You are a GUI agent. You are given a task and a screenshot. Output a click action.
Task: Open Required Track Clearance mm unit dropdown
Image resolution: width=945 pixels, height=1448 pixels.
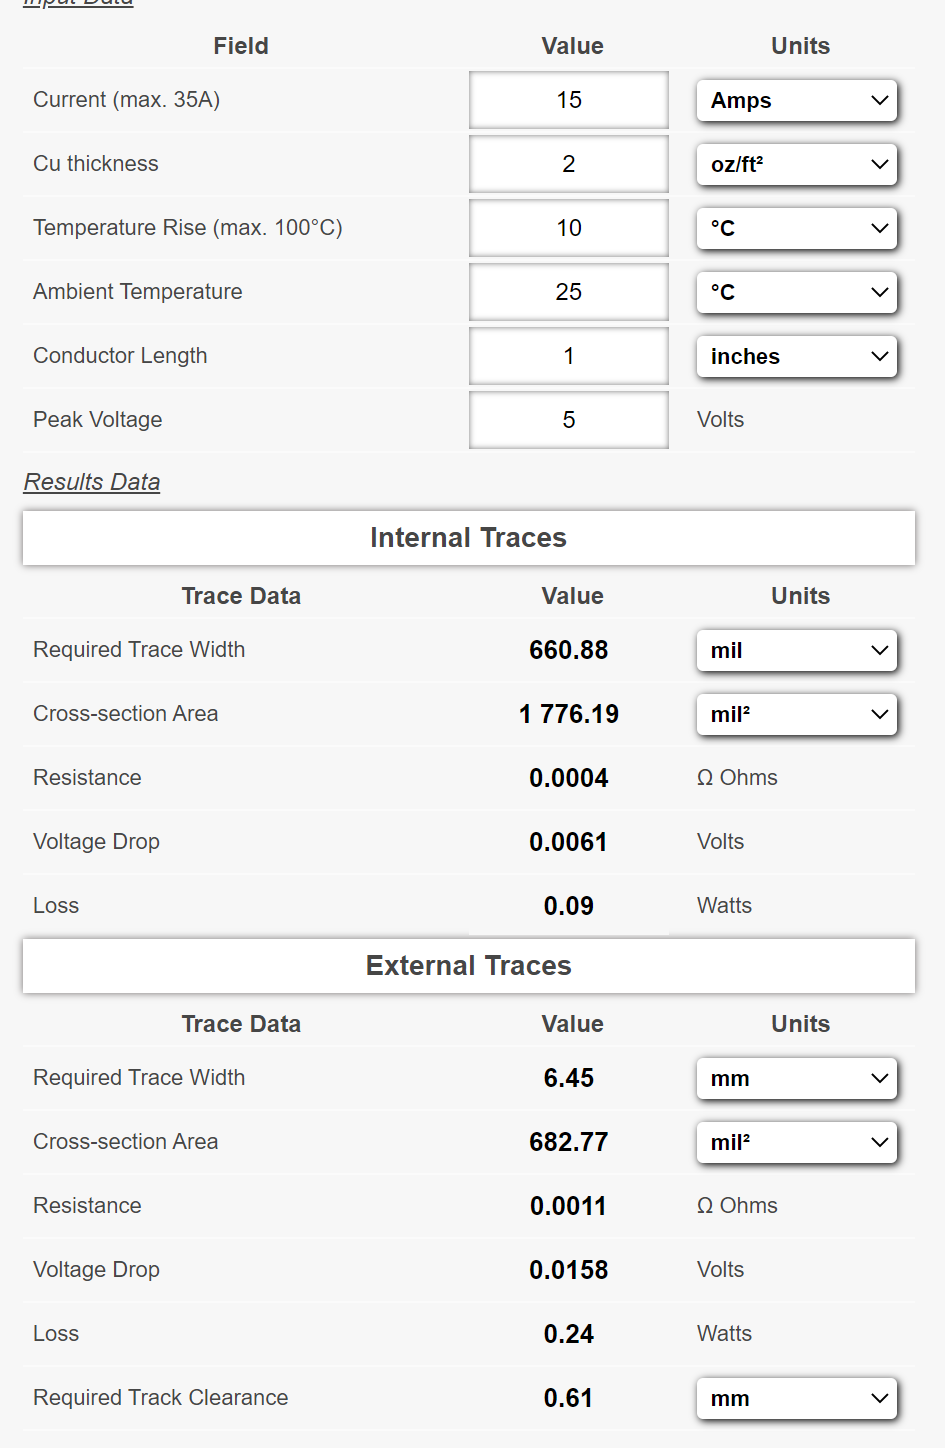pos(796,1399)
